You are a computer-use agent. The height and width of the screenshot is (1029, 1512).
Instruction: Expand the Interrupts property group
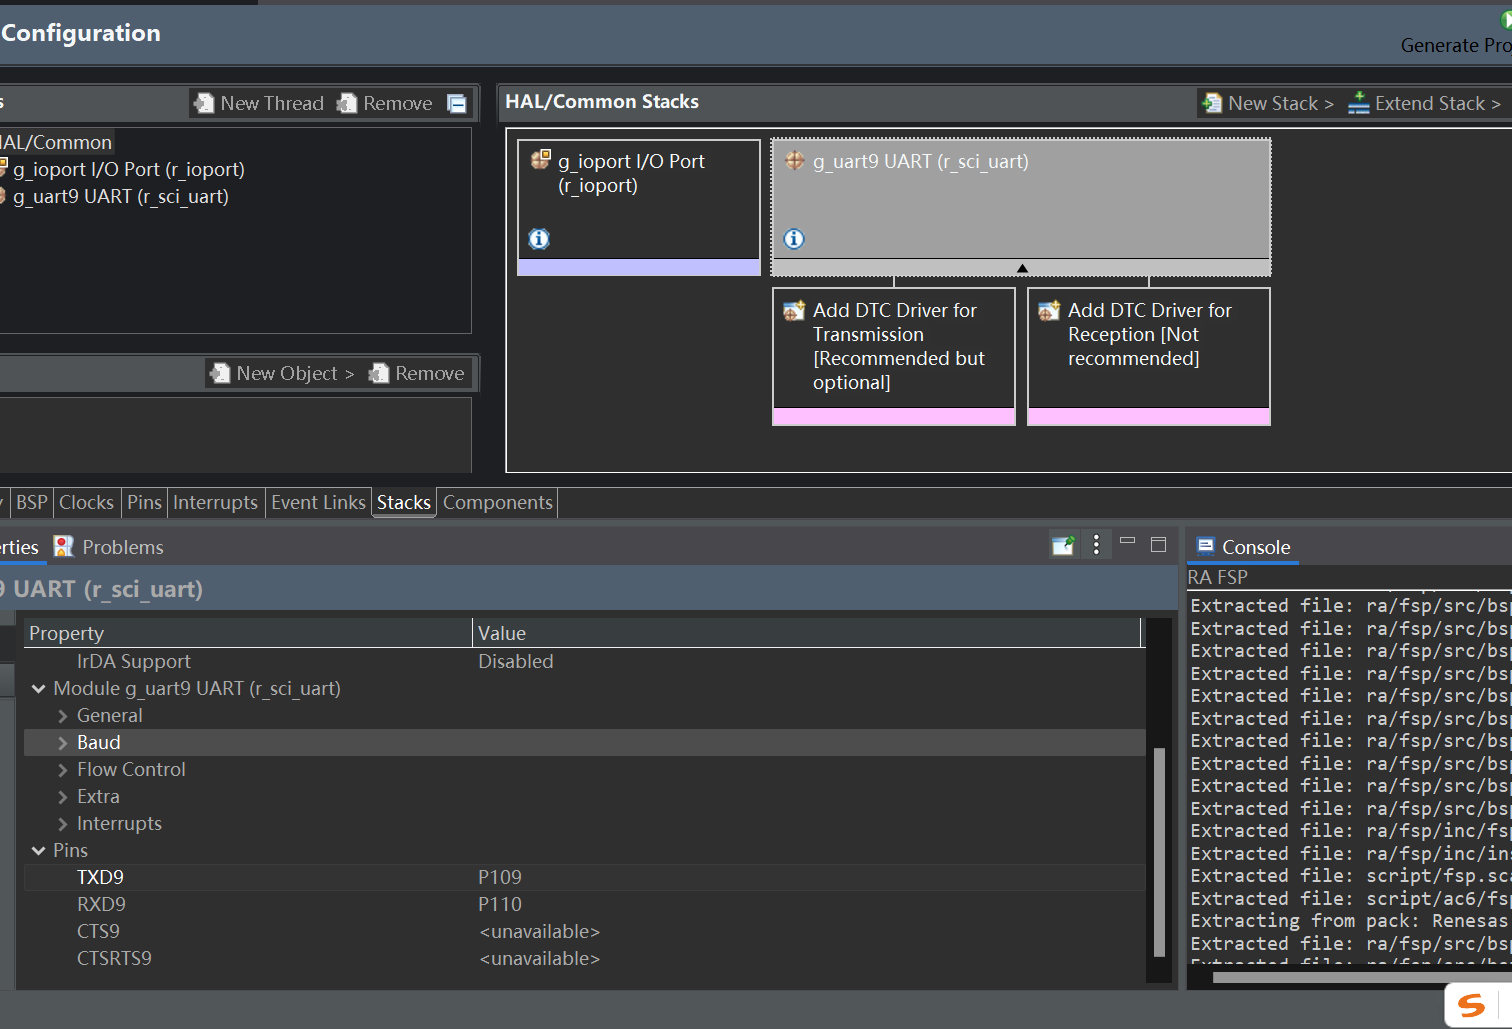pyautogui.click(x=63, y=824)
